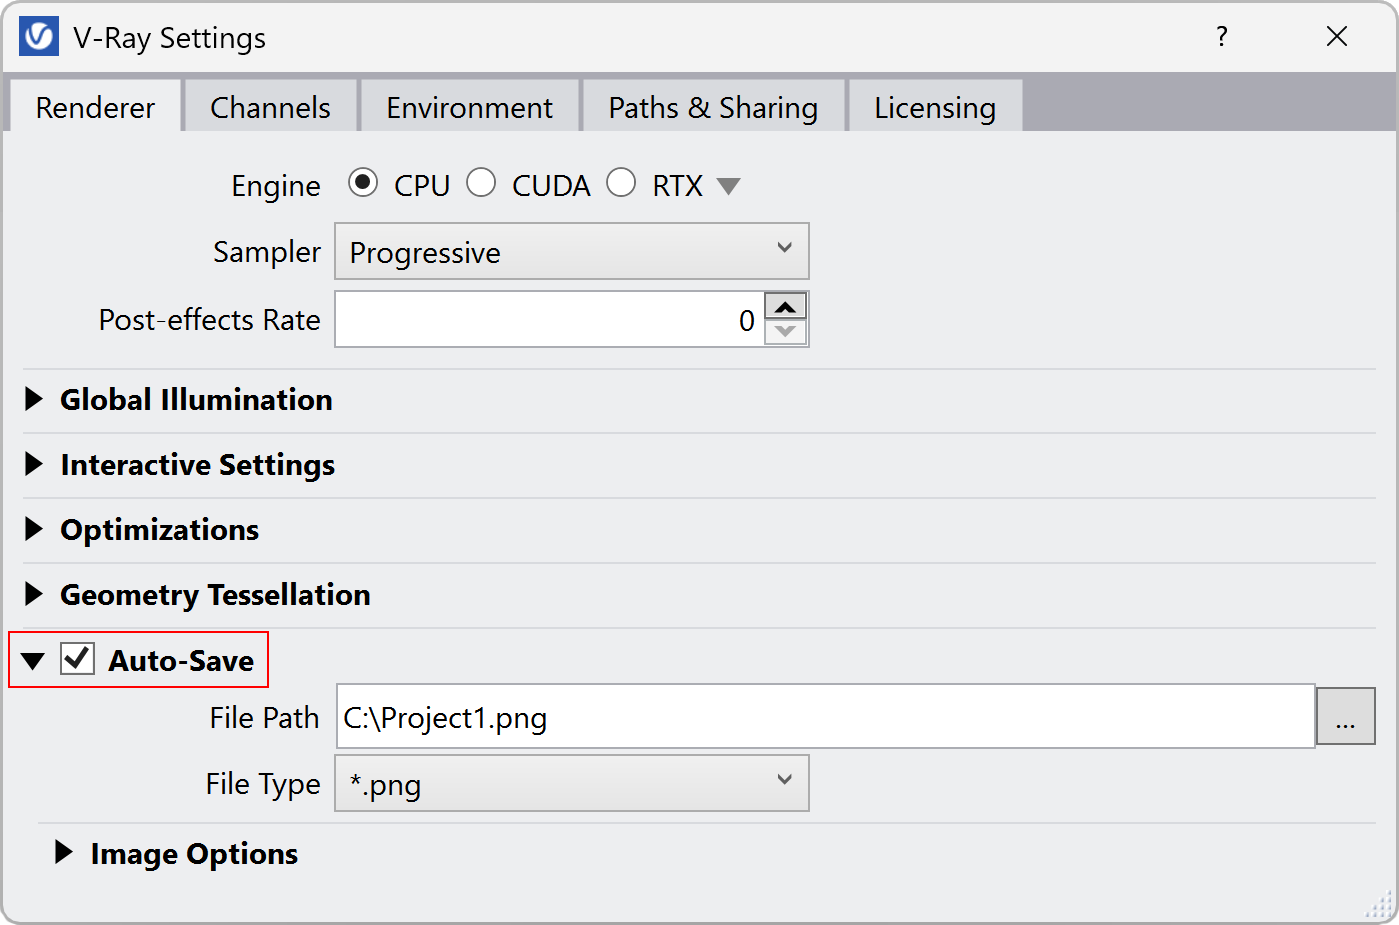Expand the Image Options section
This screenshot has height=925, width=1399.
pyautogui.click(x=64, y=852)
